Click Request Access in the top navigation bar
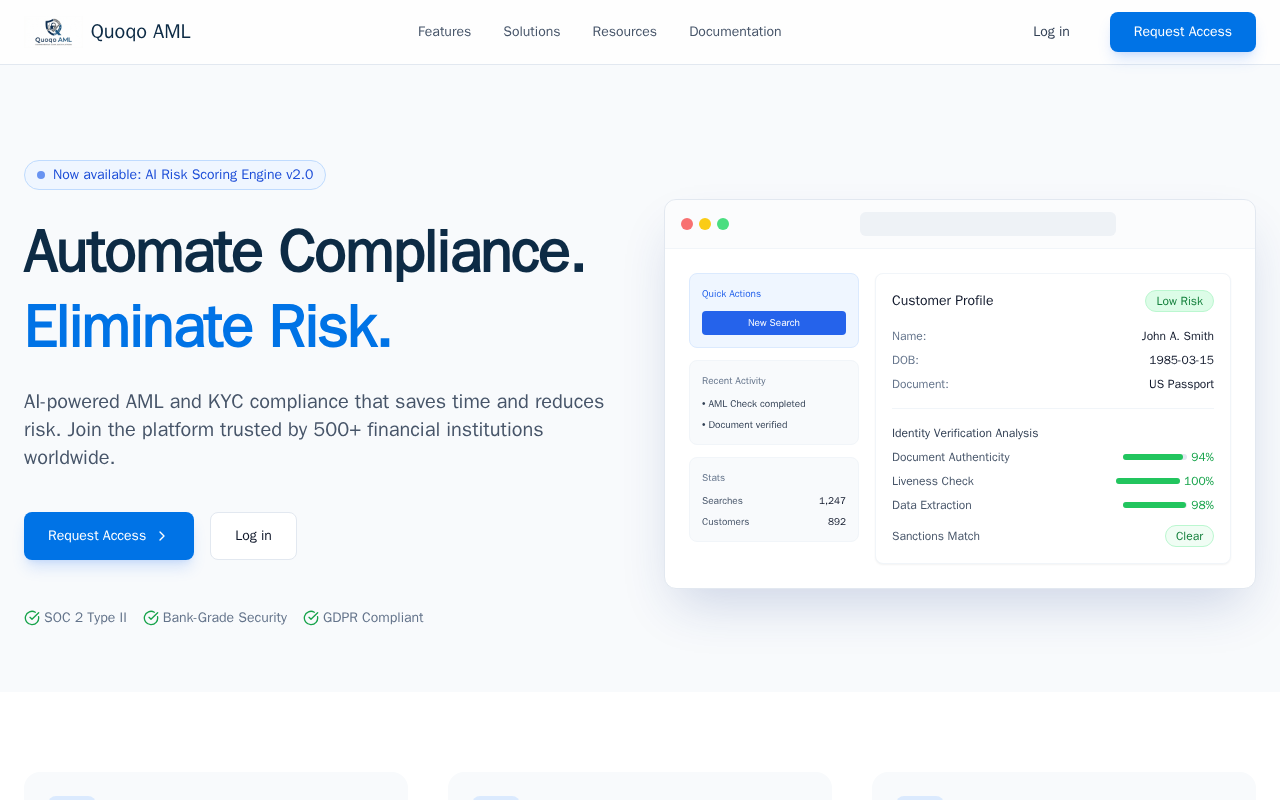 point(1183,32)
